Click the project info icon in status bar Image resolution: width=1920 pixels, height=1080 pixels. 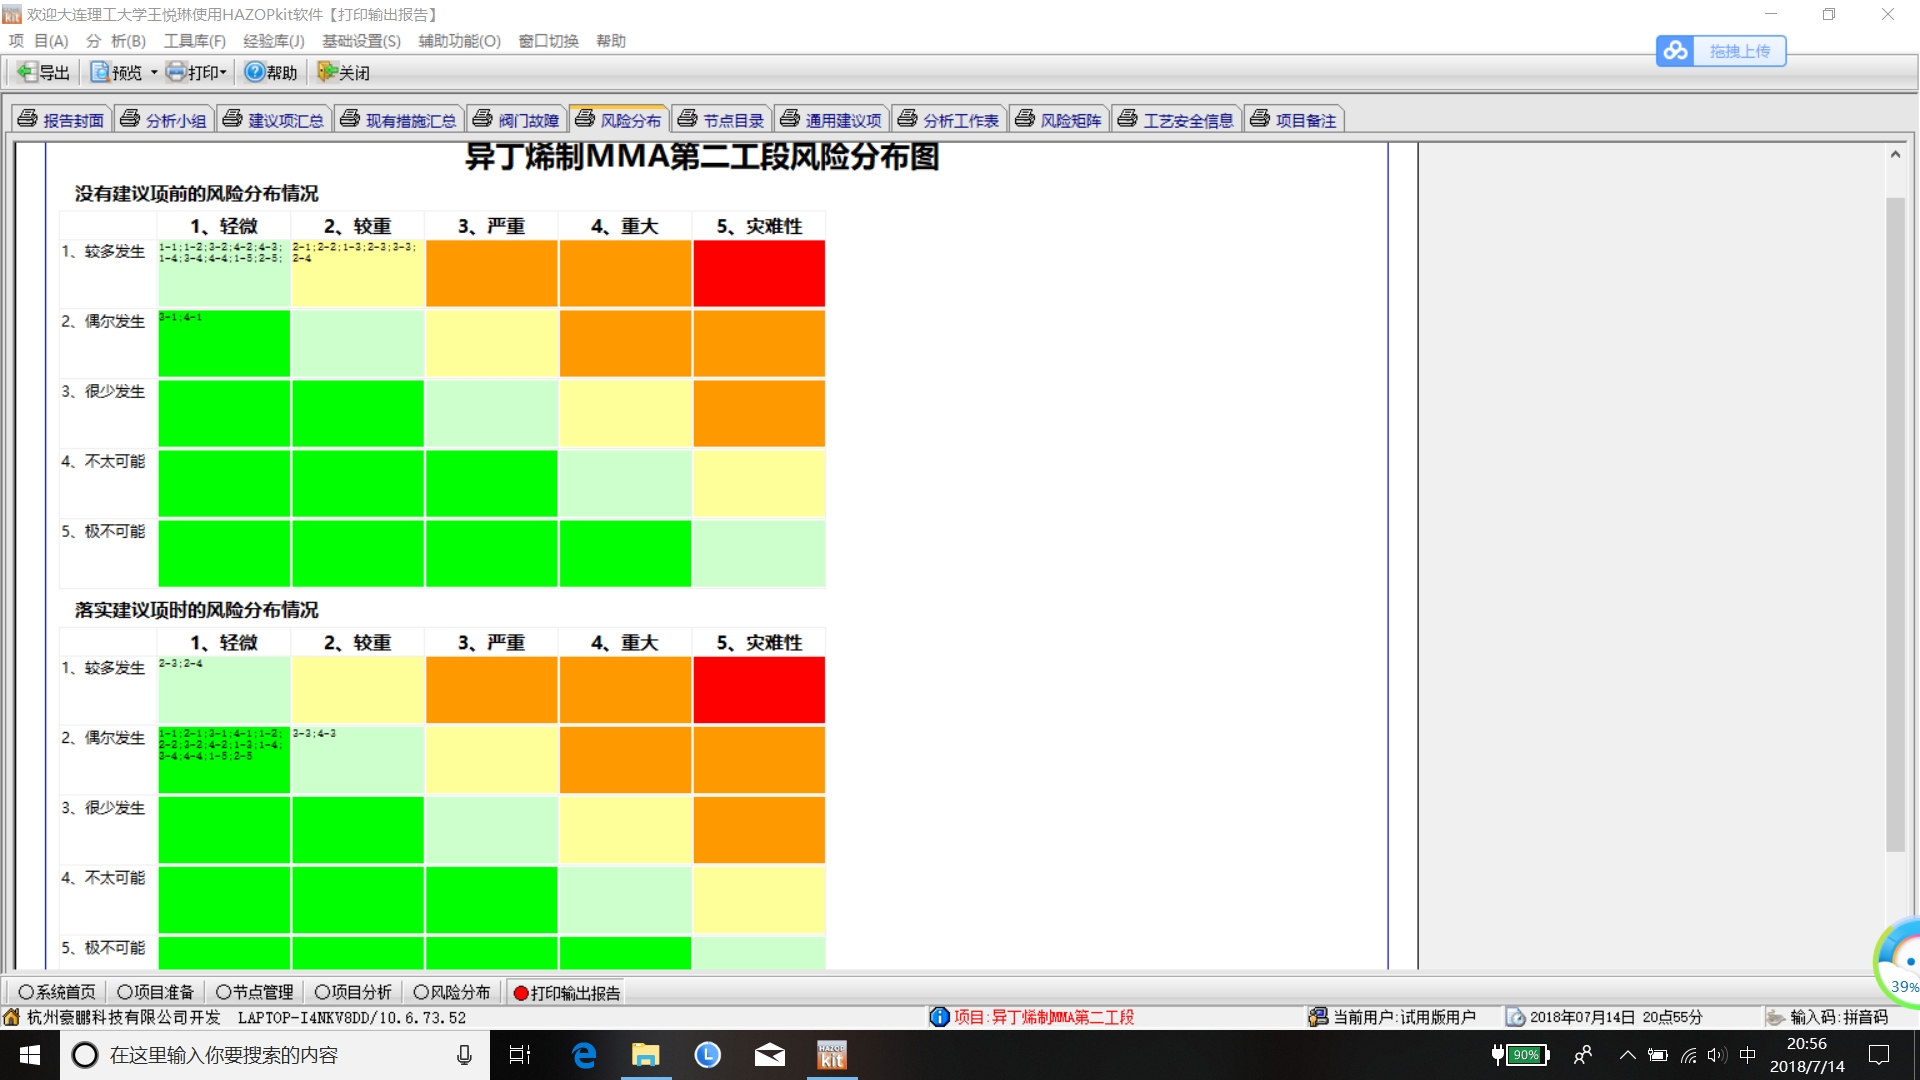[939, 1017]
